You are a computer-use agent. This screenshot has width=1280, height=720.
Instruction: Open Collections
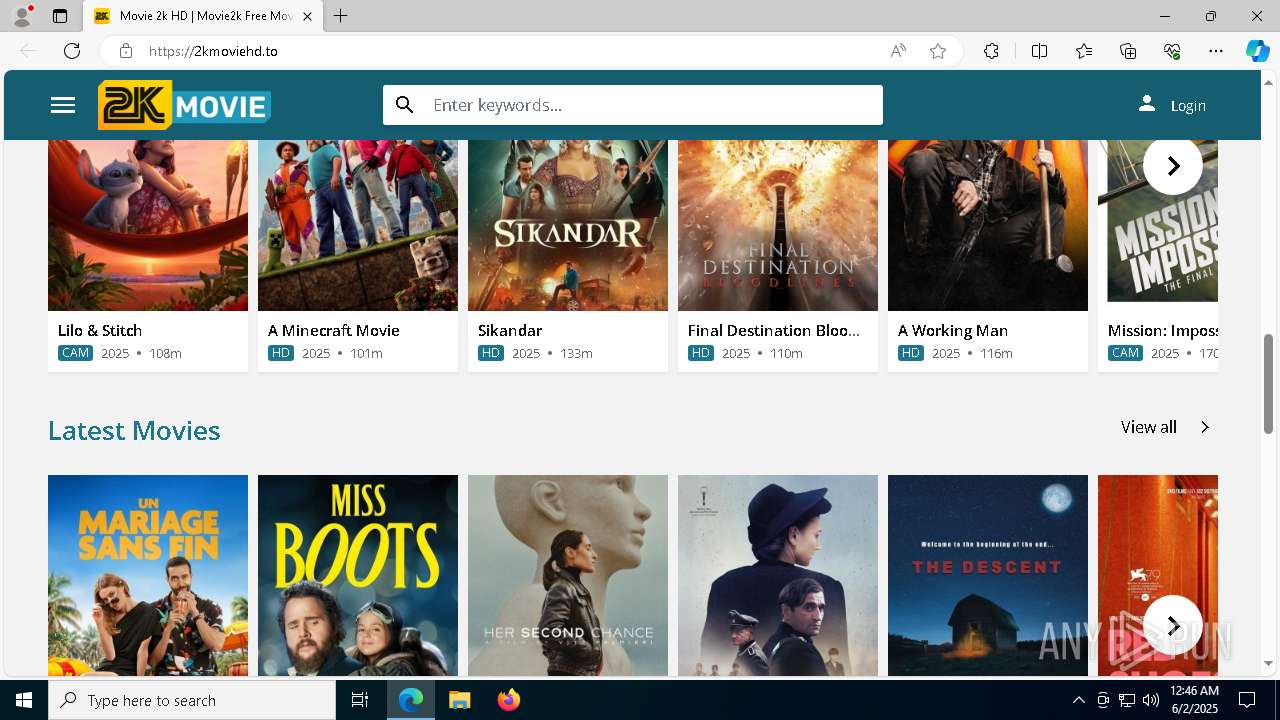point(1128,51)
